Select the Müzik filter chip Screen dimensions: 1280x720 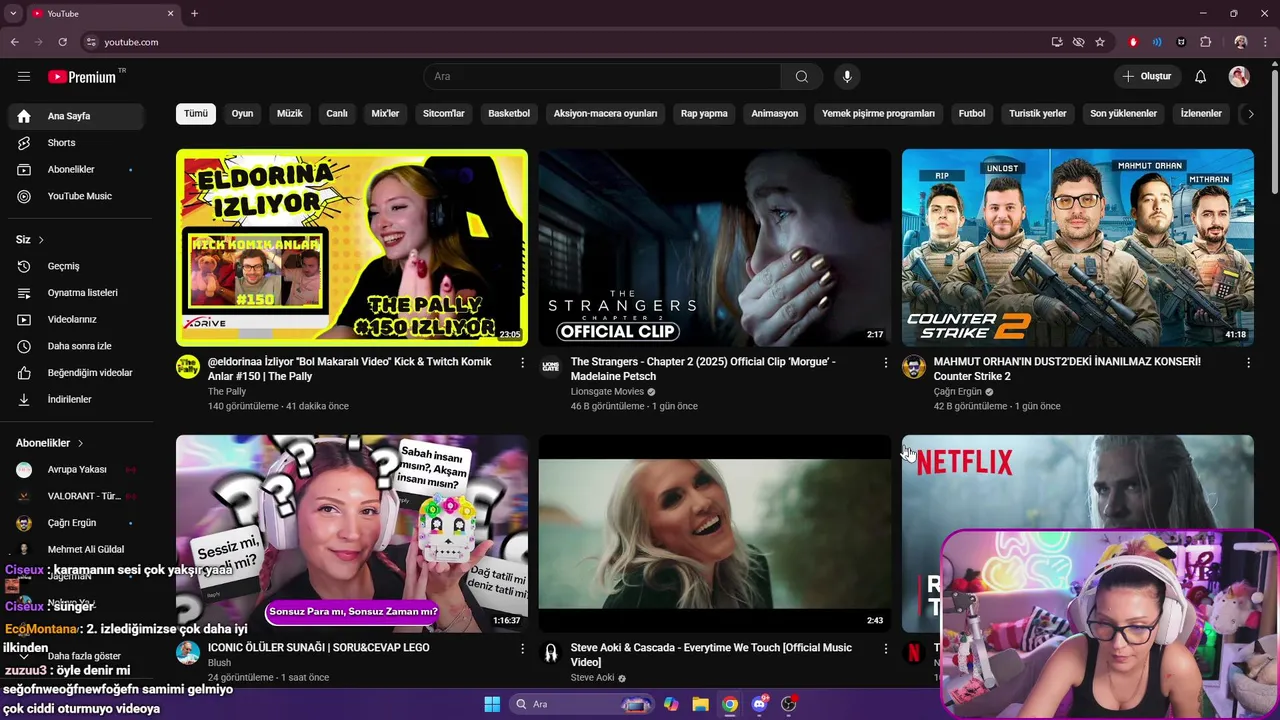coord(290,114)
